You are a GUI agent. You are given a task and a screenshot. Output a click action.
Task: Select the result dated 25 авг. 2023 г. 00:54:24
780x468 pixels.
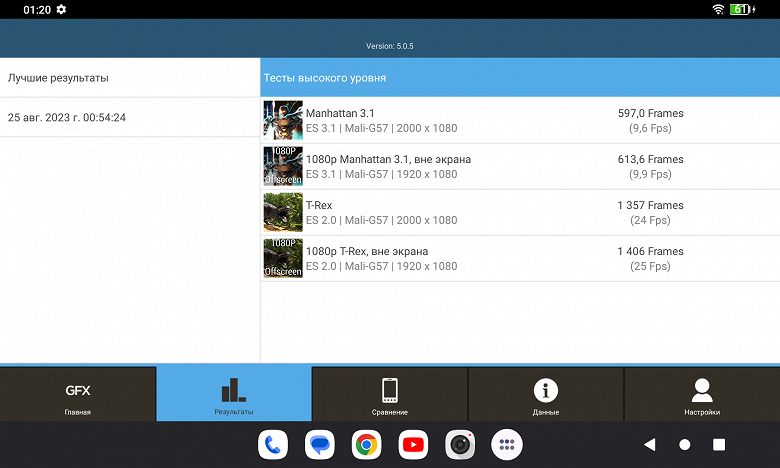pyautogui.click(x=130, y=117)
